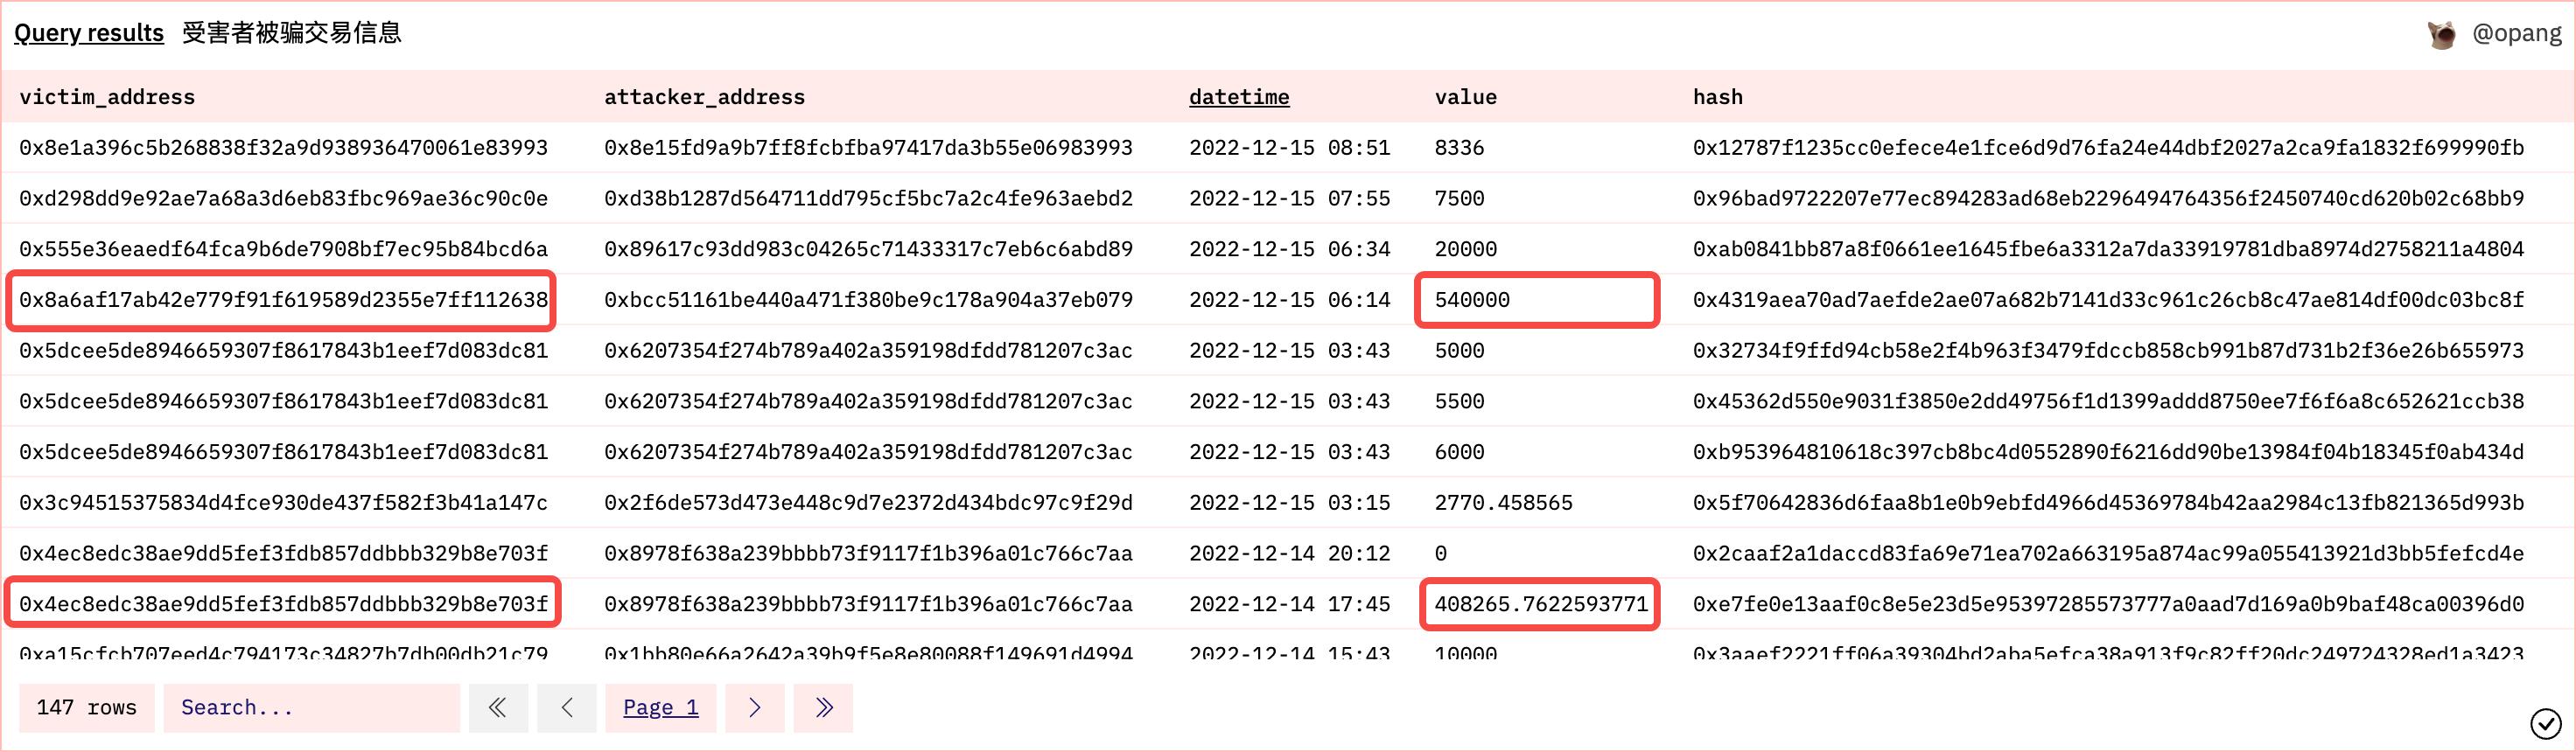Click the opang user avatar
This screenshot has width=2576, height=752.
[2441, 34]
